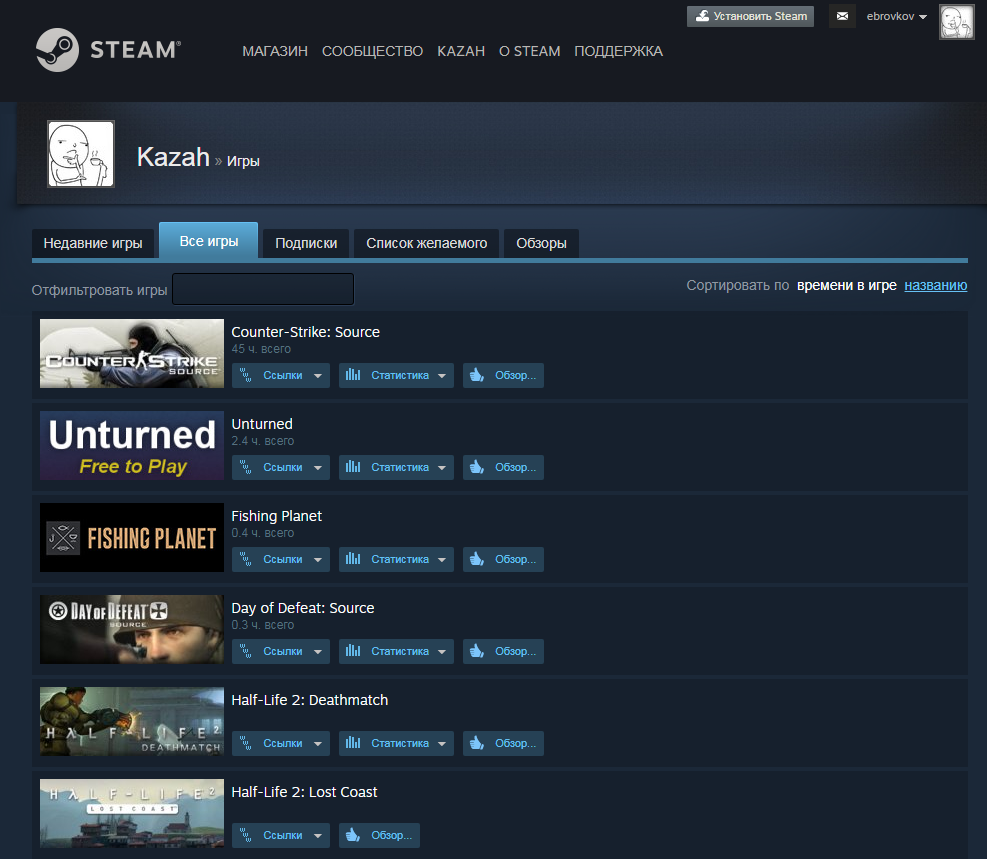
Task: Open СООБЩЕСТВО menu
Action: pos(373,51)
